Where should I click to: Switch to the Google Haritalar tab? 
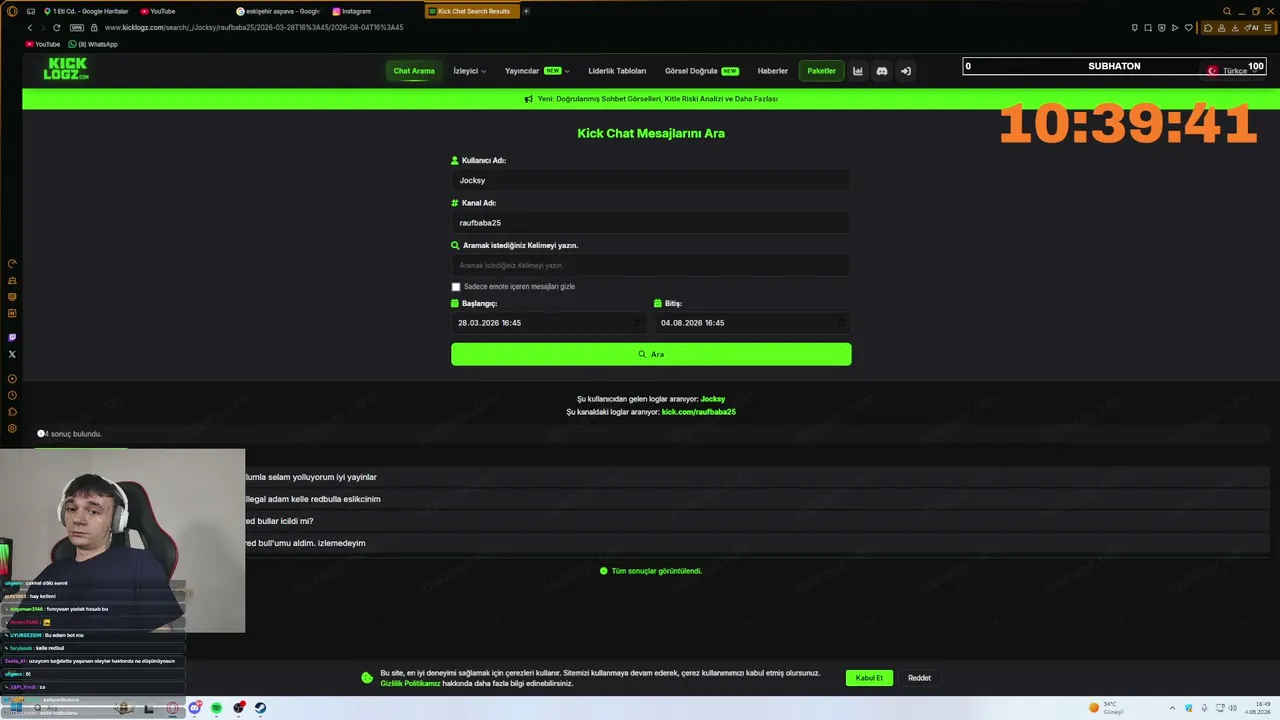(x=87, y=11)
